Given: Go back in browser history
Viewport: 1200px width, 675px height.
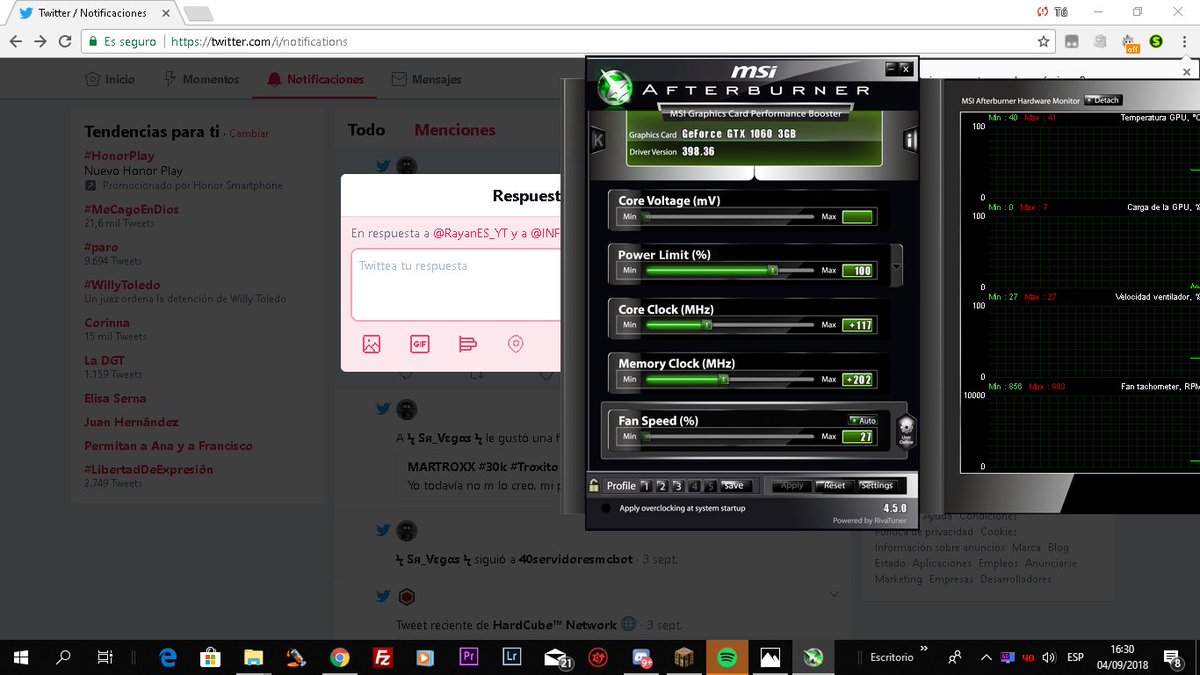Looking at the screenshot, I should tap(16, 42).
